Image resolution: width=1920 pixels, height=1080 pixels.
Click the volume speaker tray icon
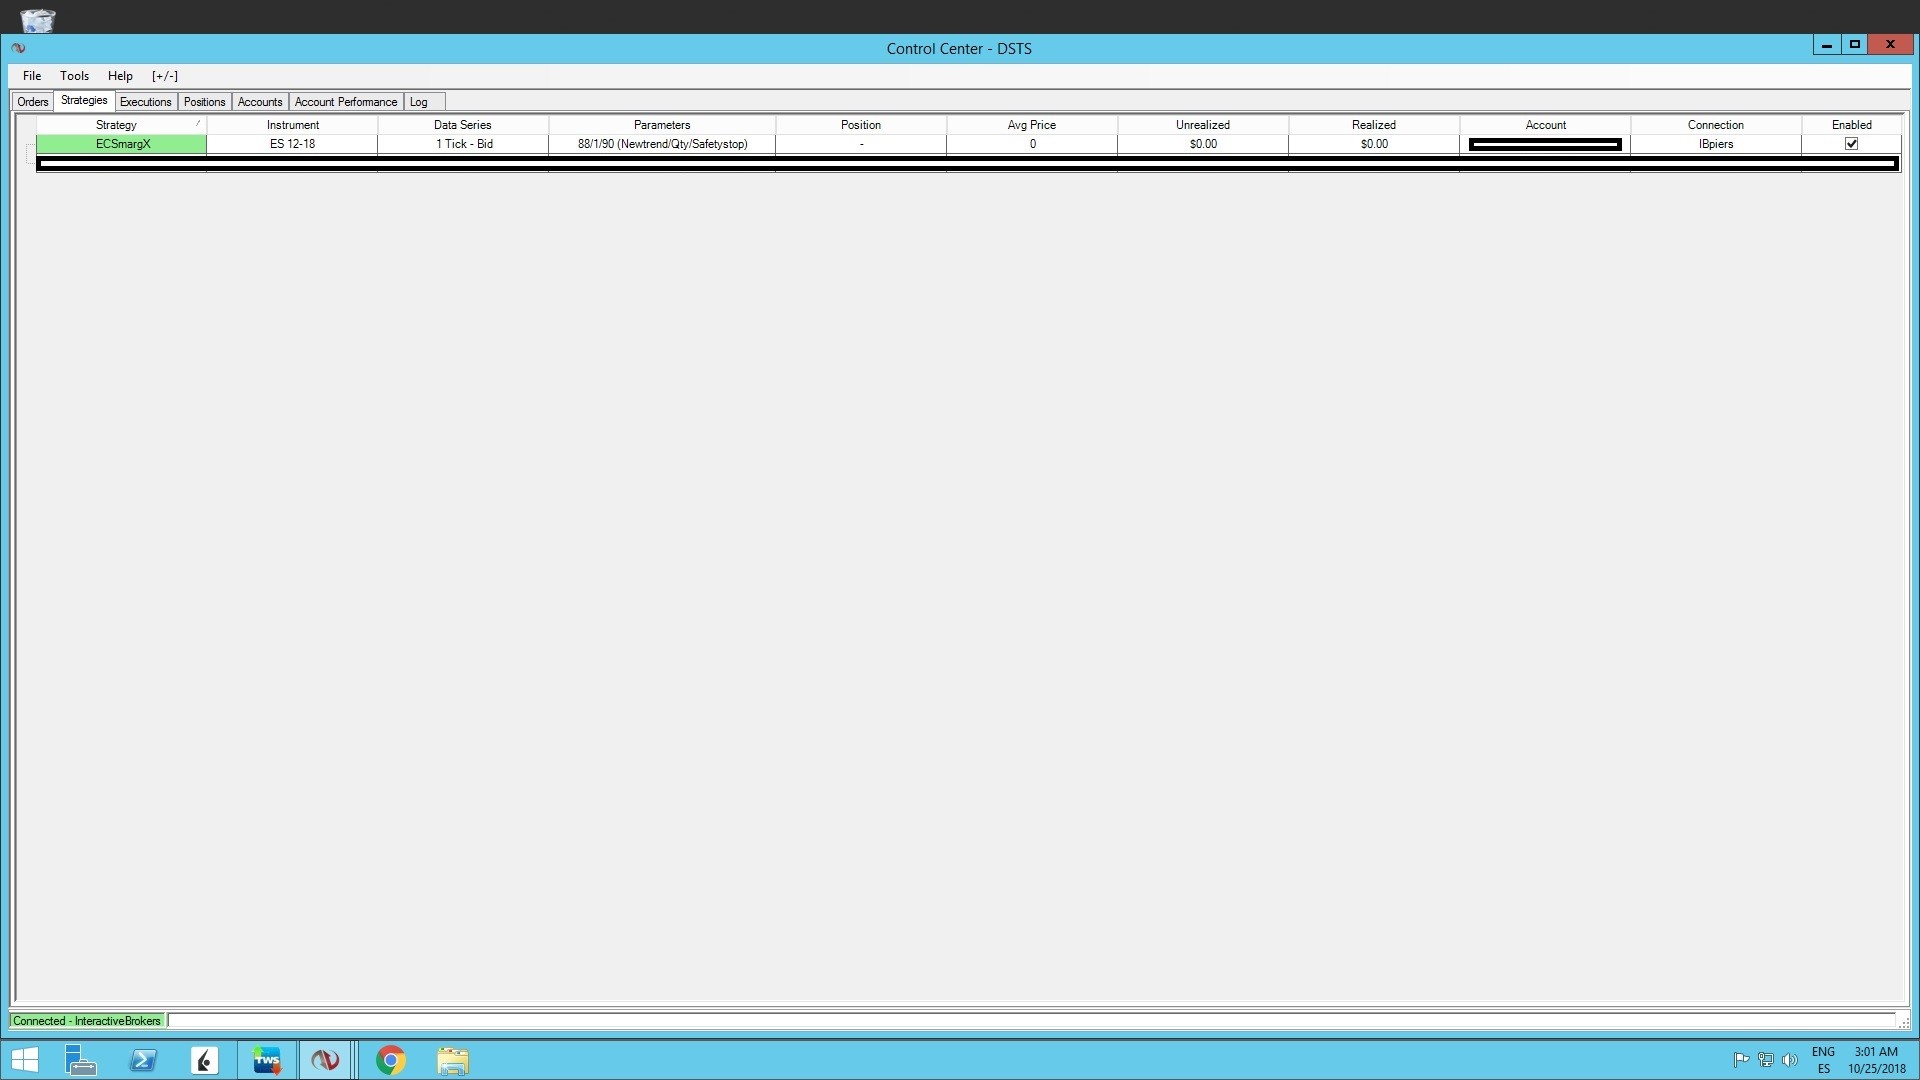point(1789,1060)
